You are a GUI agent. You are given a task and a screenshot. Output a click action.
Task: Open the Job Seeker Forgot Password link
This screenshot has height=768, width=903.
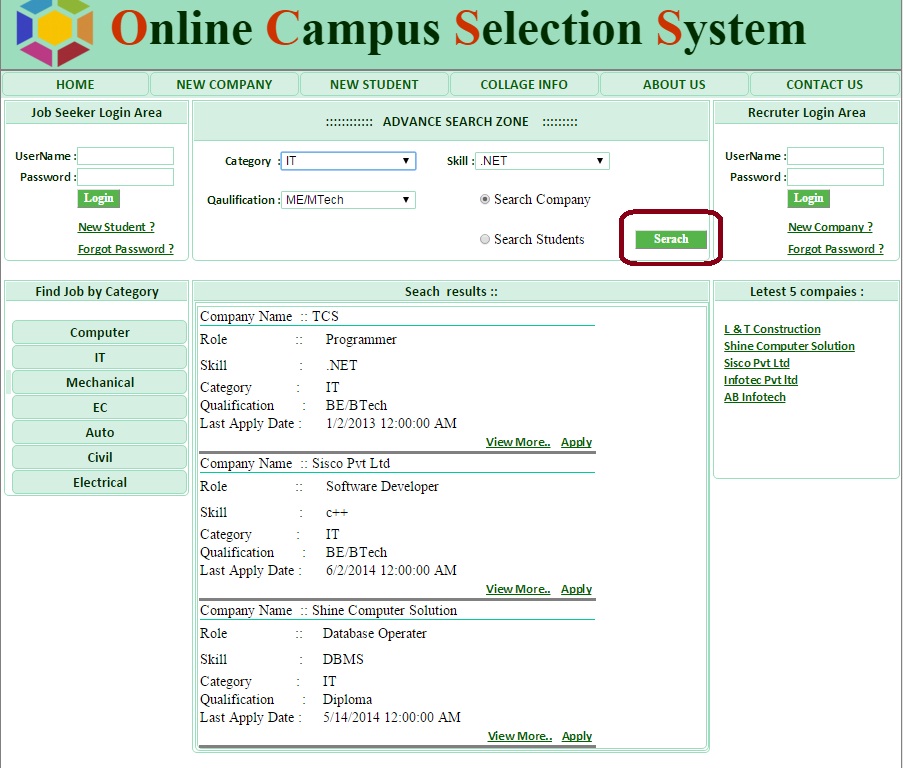(125, 249)
